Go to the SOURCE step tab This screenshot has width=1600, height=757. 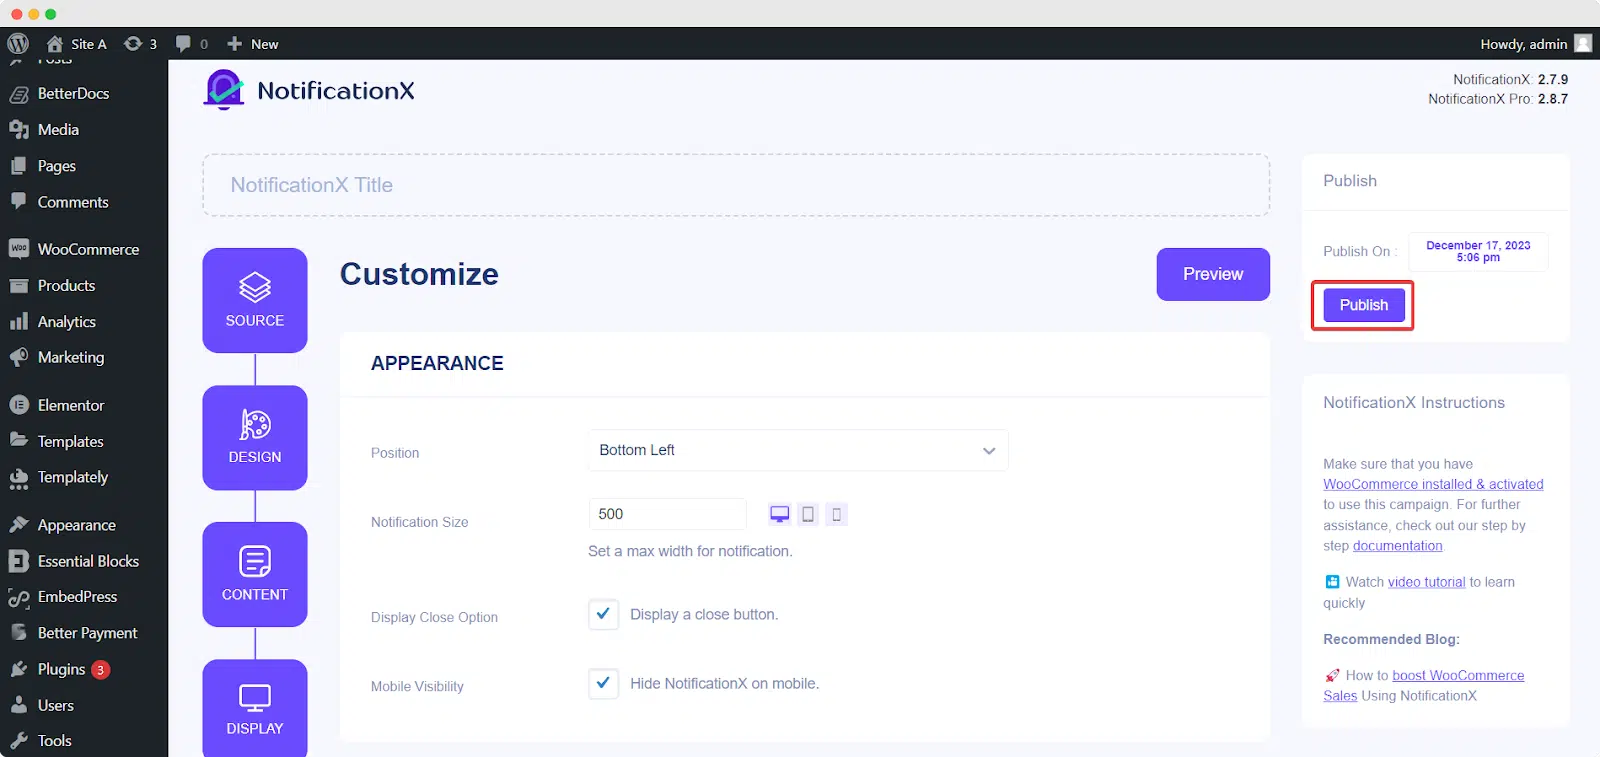255,300
